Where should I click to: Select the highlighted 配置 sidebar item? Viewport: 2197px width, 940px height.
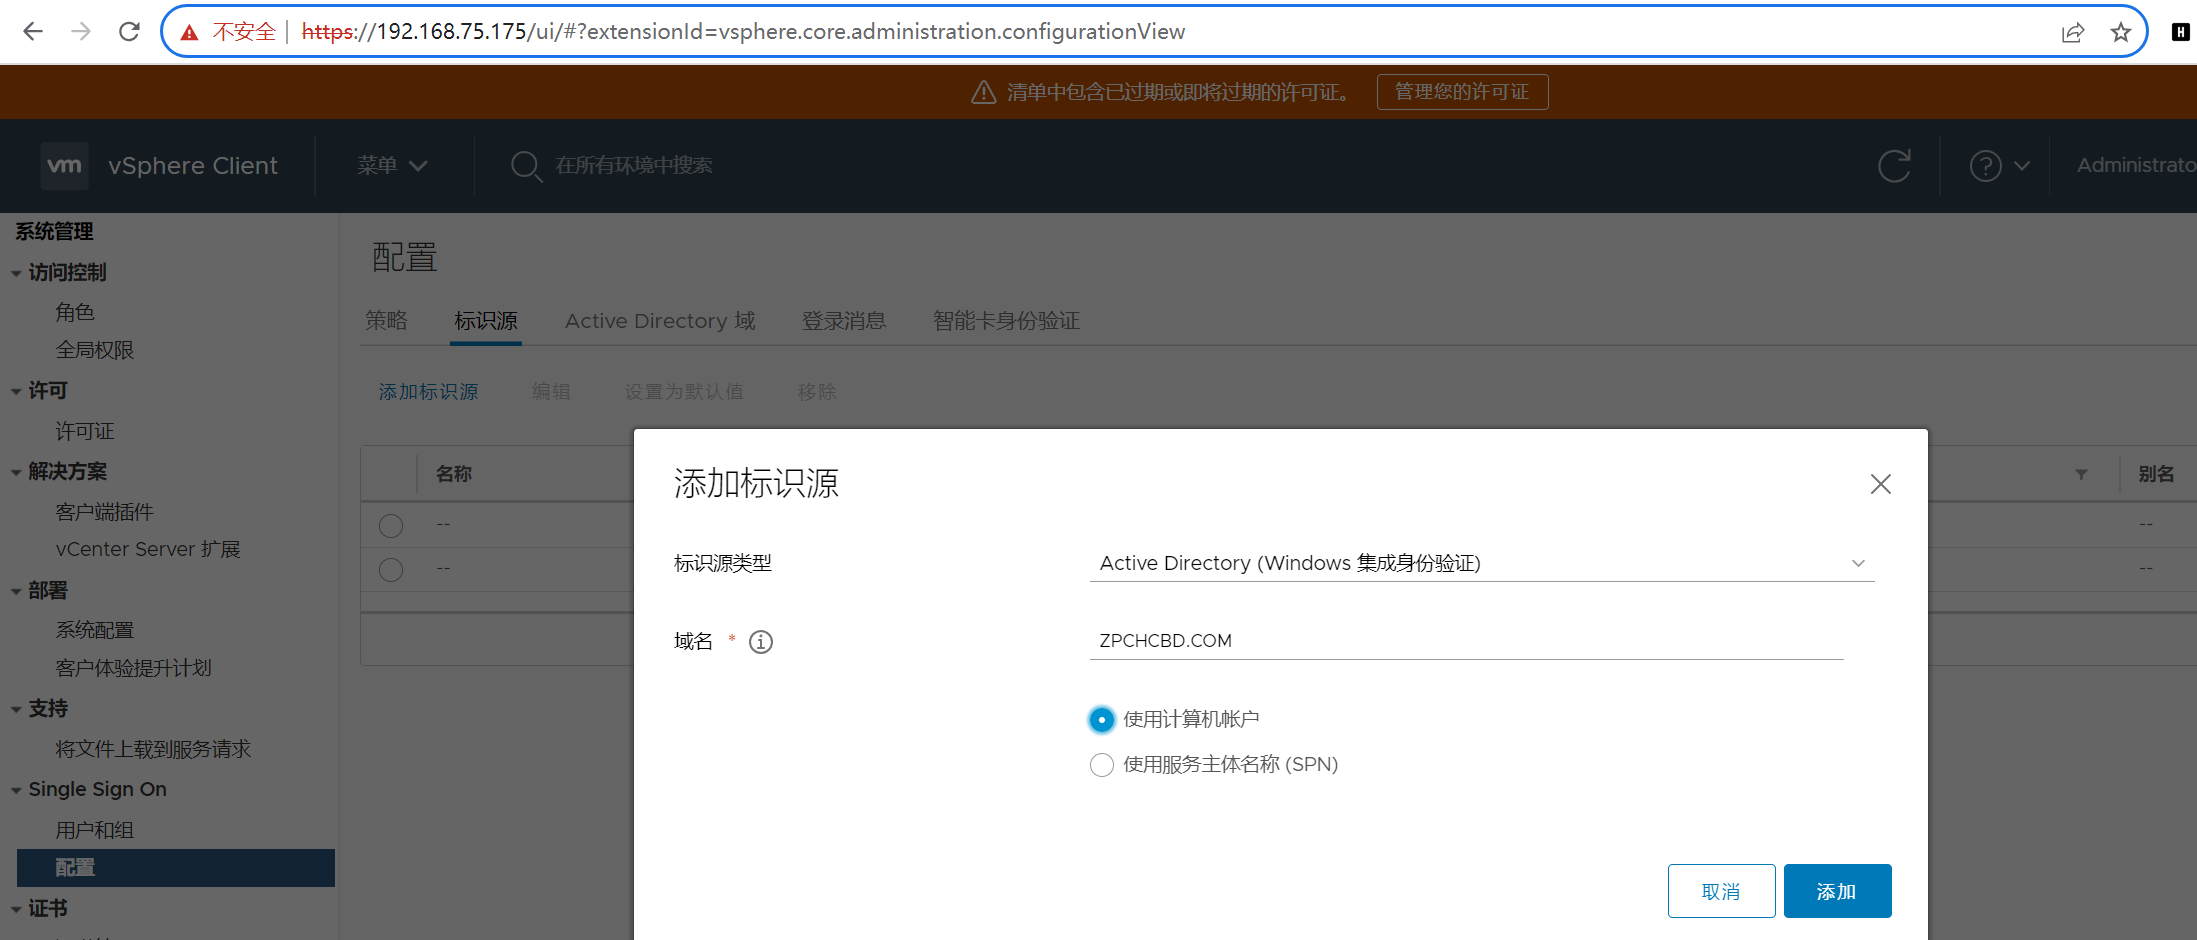[176, 868]
